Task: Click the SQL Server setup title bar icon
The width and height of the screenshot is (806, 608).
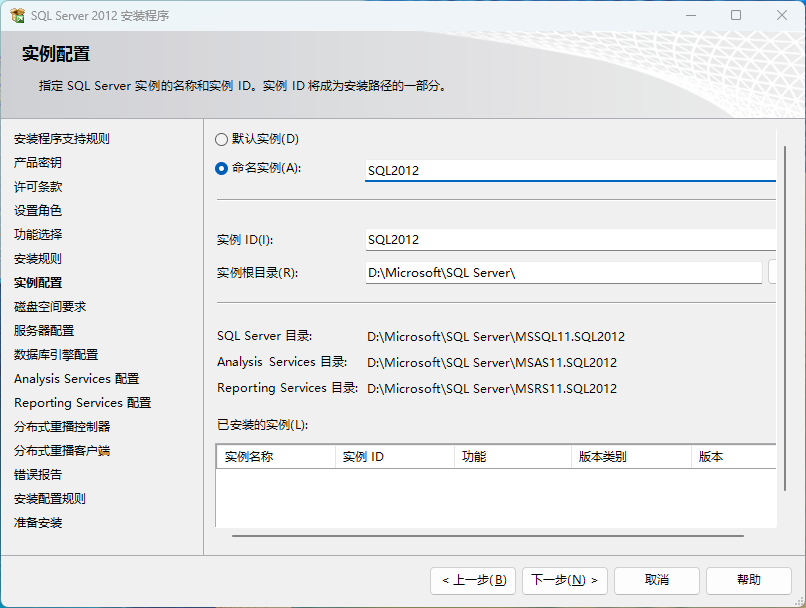Action: click(17, 15)
